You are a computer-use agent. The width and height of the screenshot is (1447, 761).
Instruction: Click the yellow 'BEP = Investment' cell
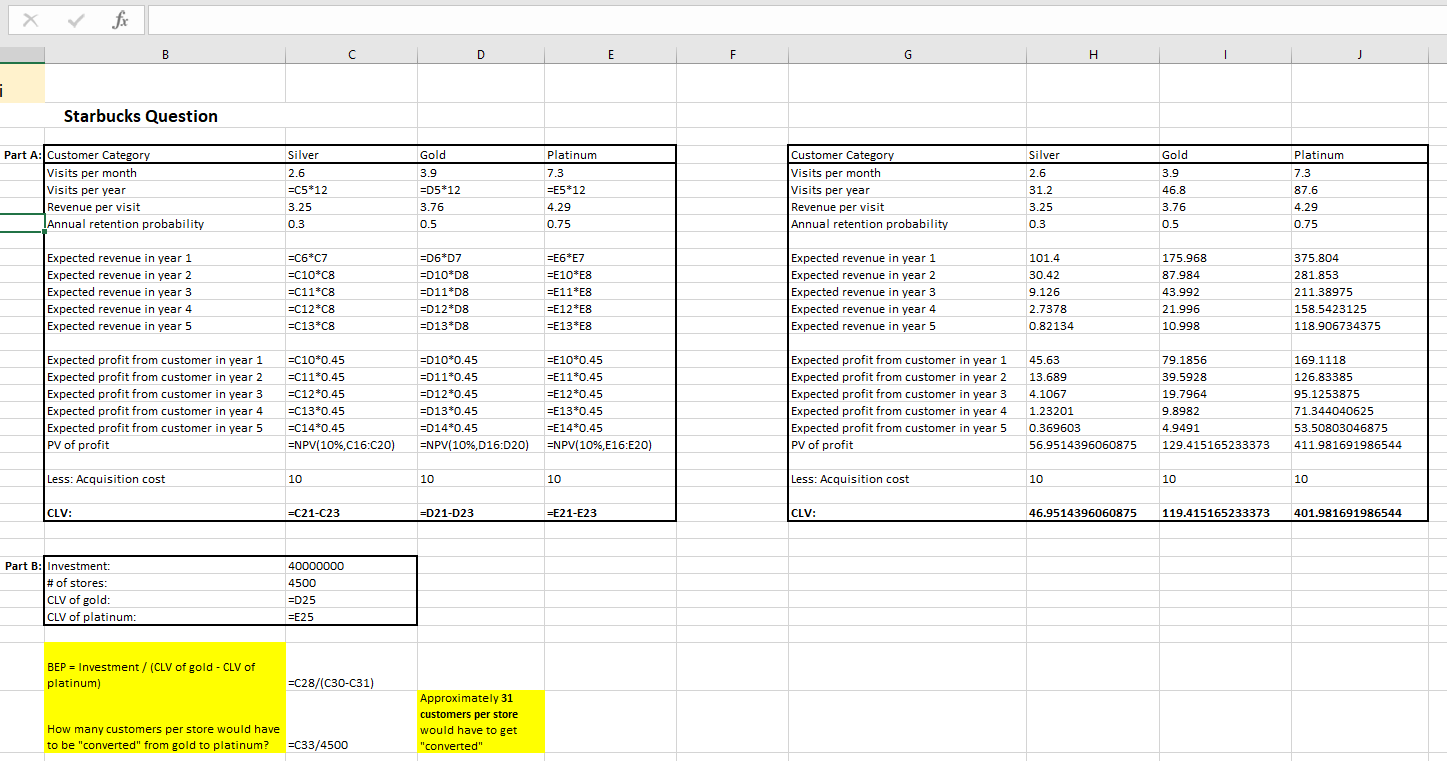(x=165, y=667)
